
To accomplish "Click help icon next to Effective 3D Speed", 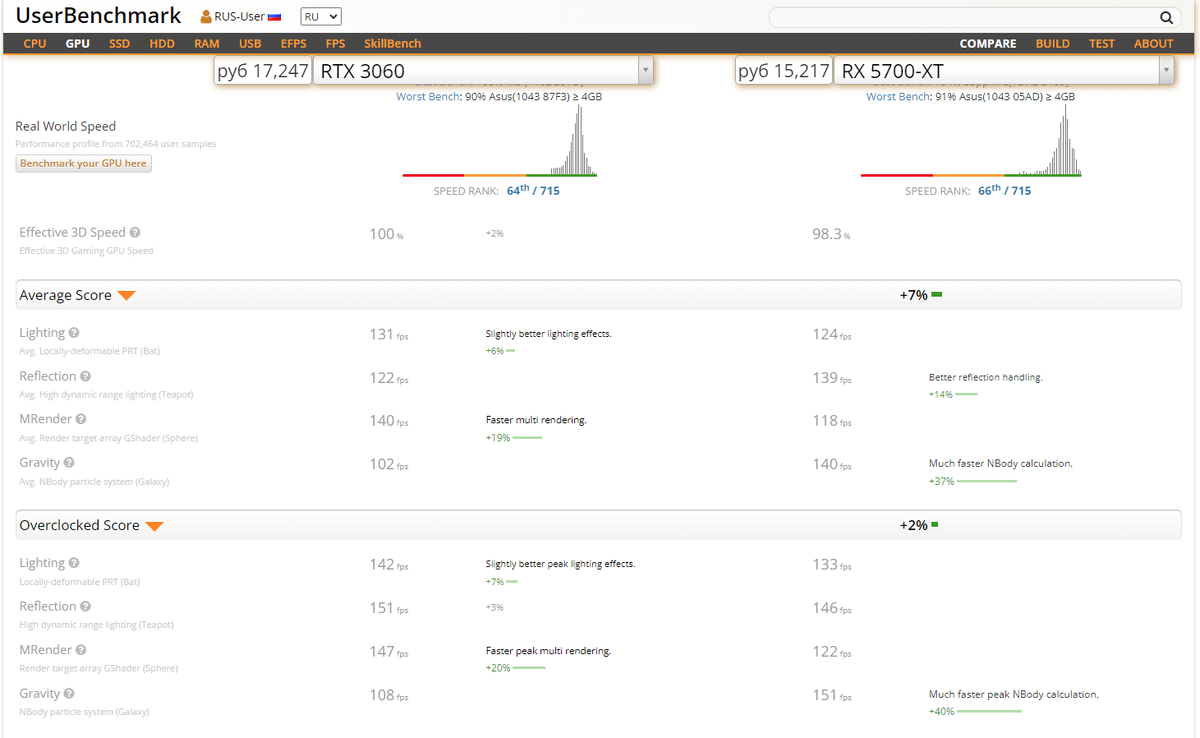I will (x=135, y=232).
